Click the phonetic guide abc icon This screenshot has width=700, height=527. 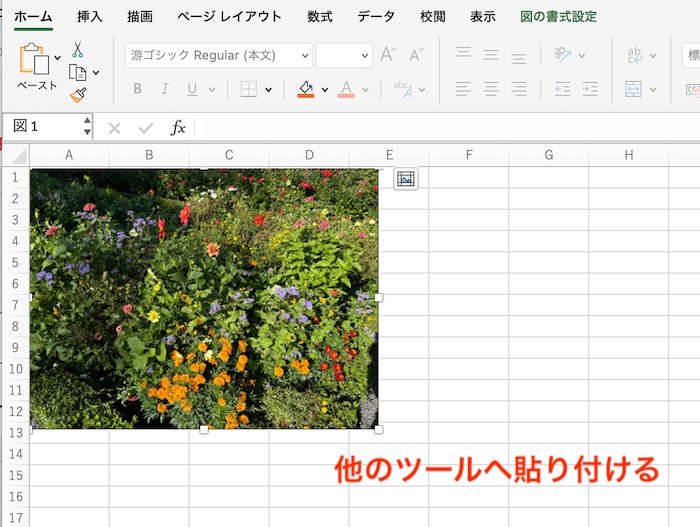coord(403,89)
